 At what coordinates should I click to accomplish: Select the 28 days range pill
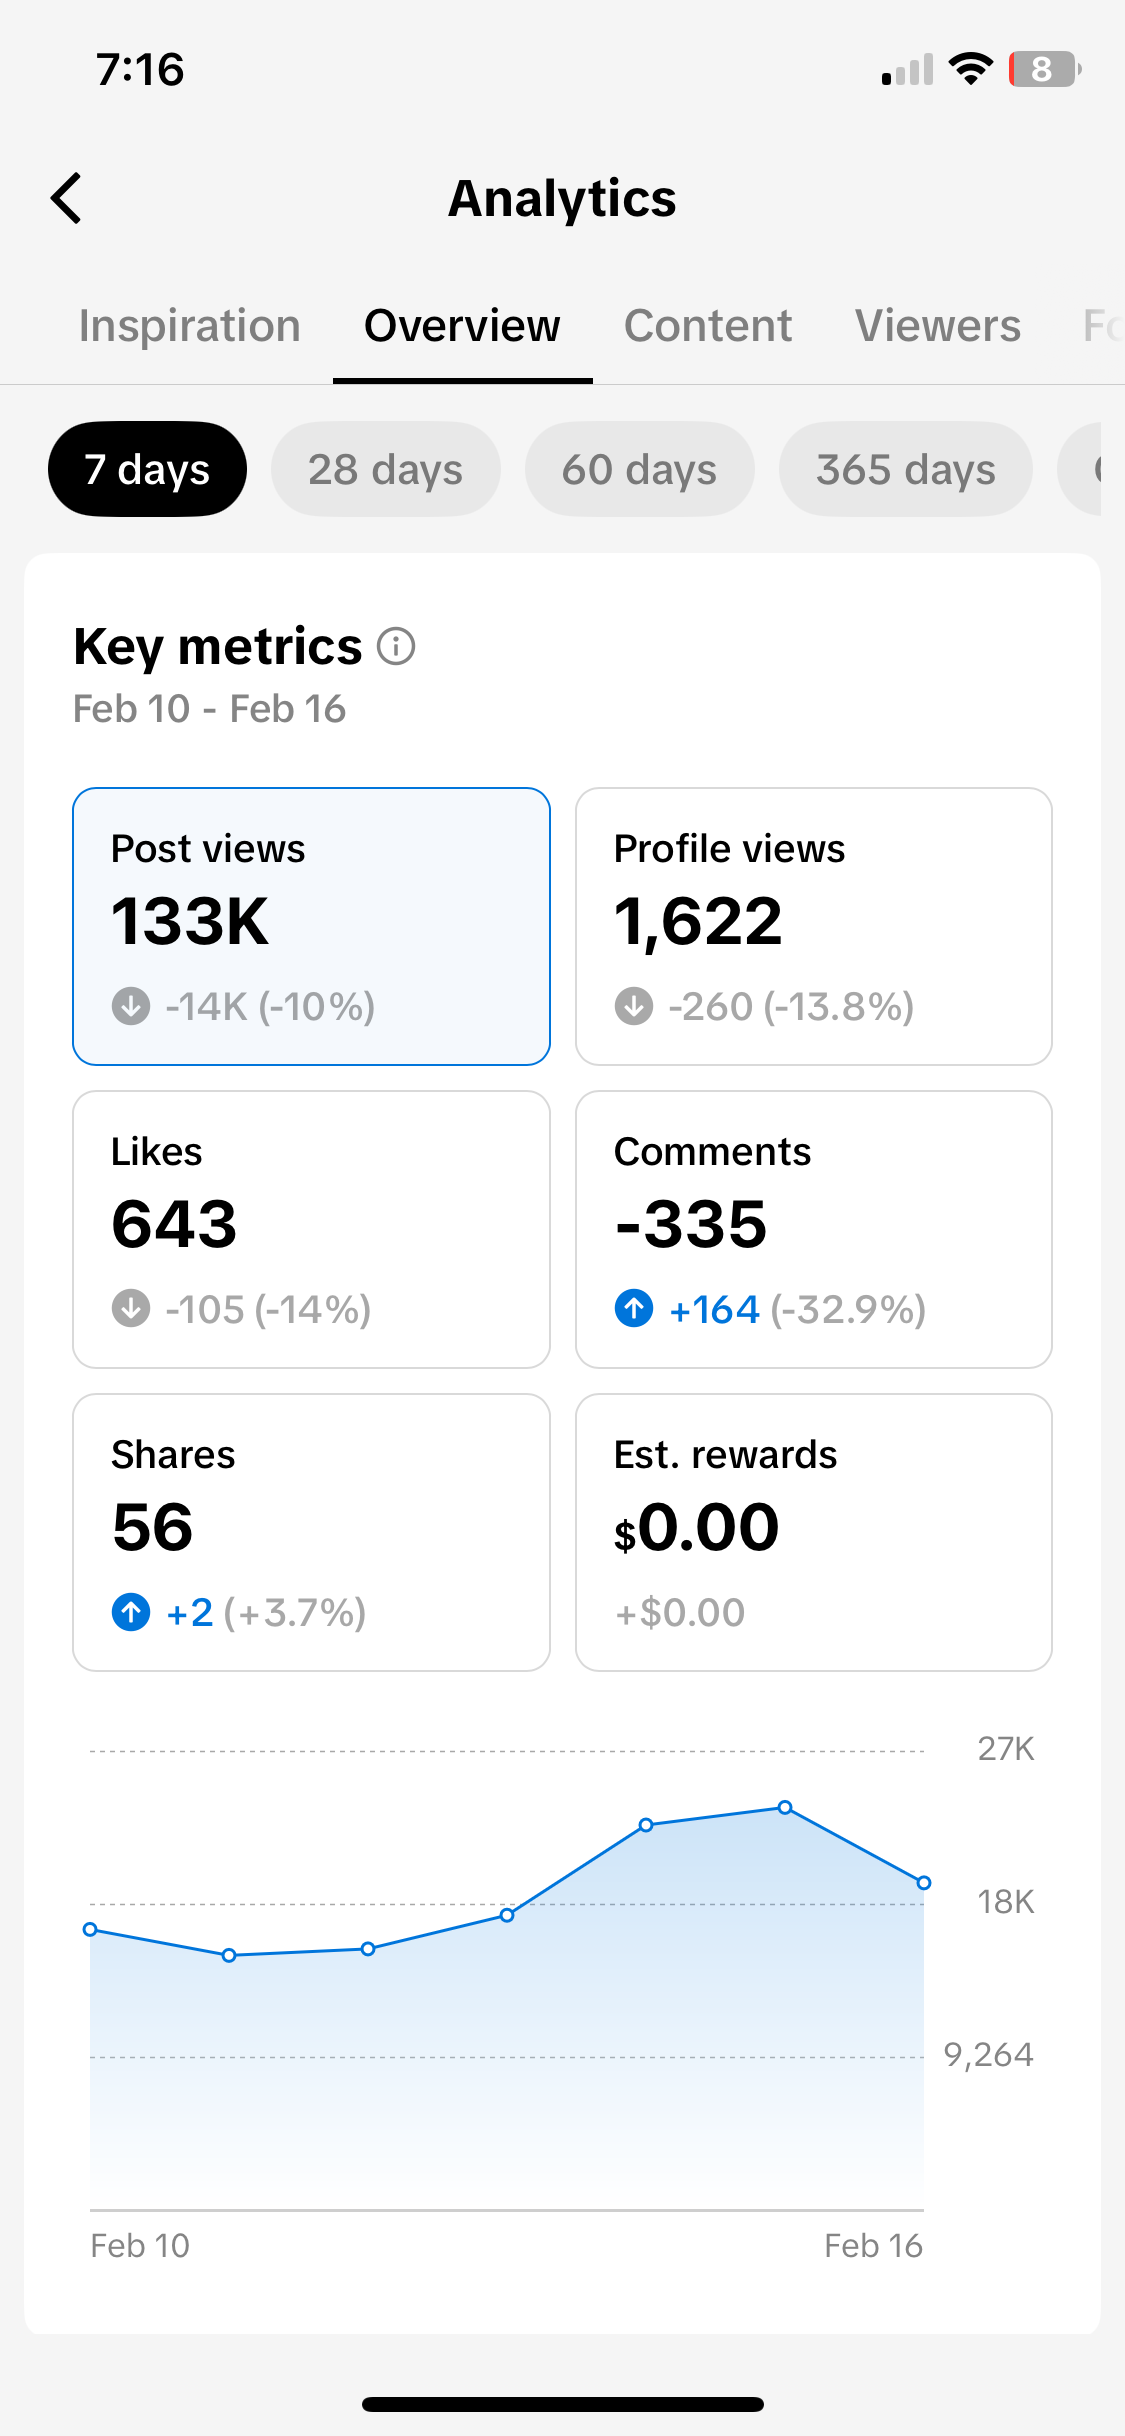click(385, 469)
